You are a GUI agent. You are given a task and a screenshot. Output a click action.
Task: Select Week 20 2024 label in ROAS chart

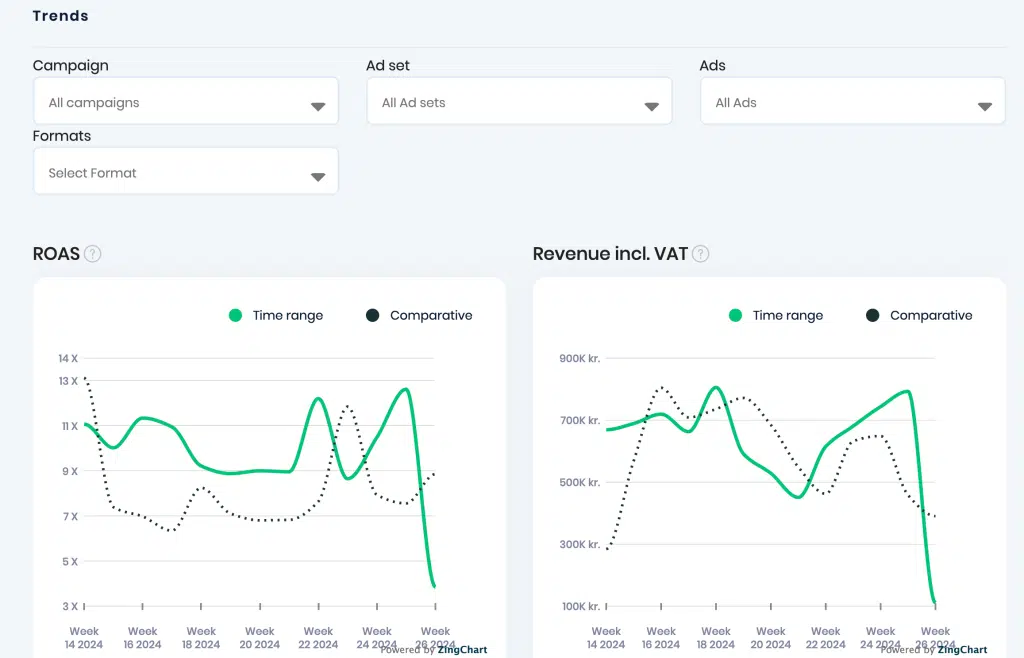pos(259,638)
